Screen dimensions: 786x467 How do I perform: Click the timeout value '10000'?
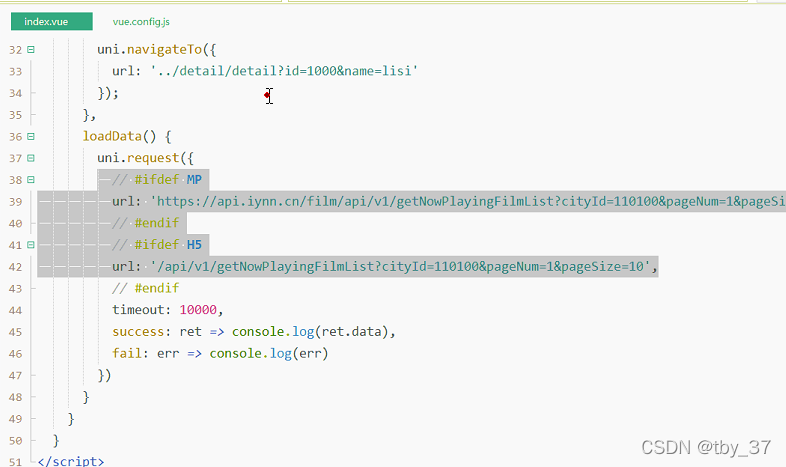pyautogui.click(x=198, y=310)
